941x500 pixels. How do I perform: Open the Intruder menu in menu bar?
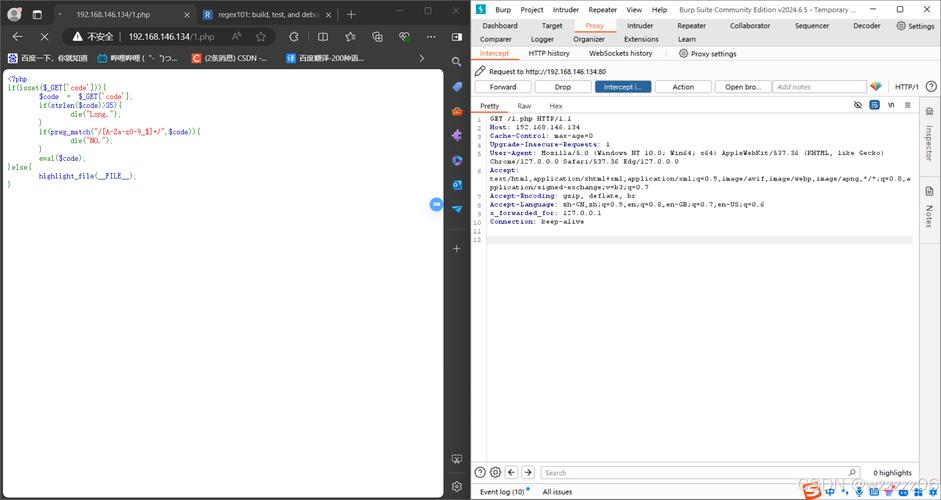coord(566,10)
